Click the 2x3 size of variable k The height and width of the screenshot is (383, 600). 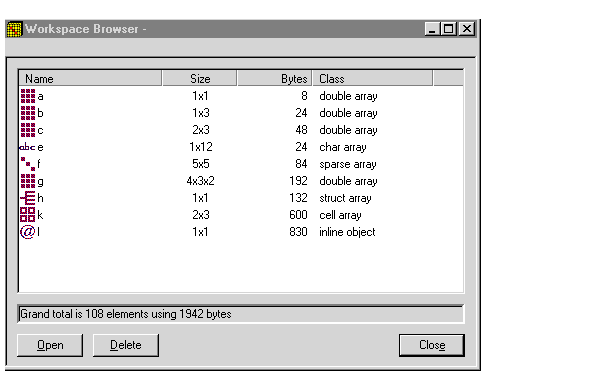point(201,215)
